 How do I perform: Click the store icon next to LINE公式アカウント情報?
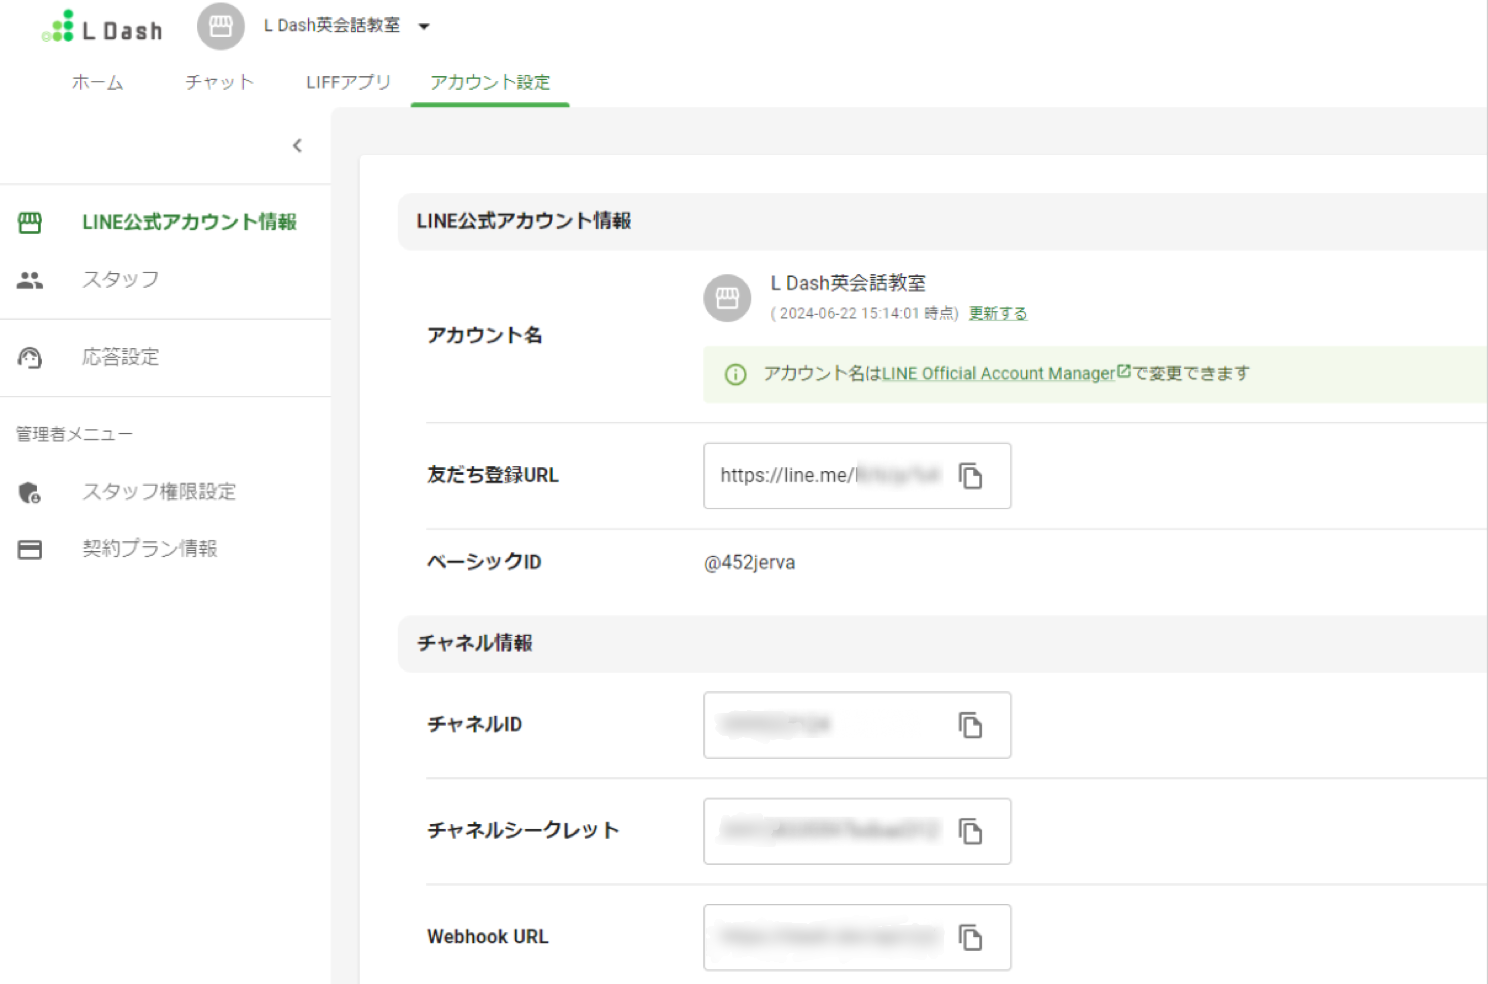30,221
